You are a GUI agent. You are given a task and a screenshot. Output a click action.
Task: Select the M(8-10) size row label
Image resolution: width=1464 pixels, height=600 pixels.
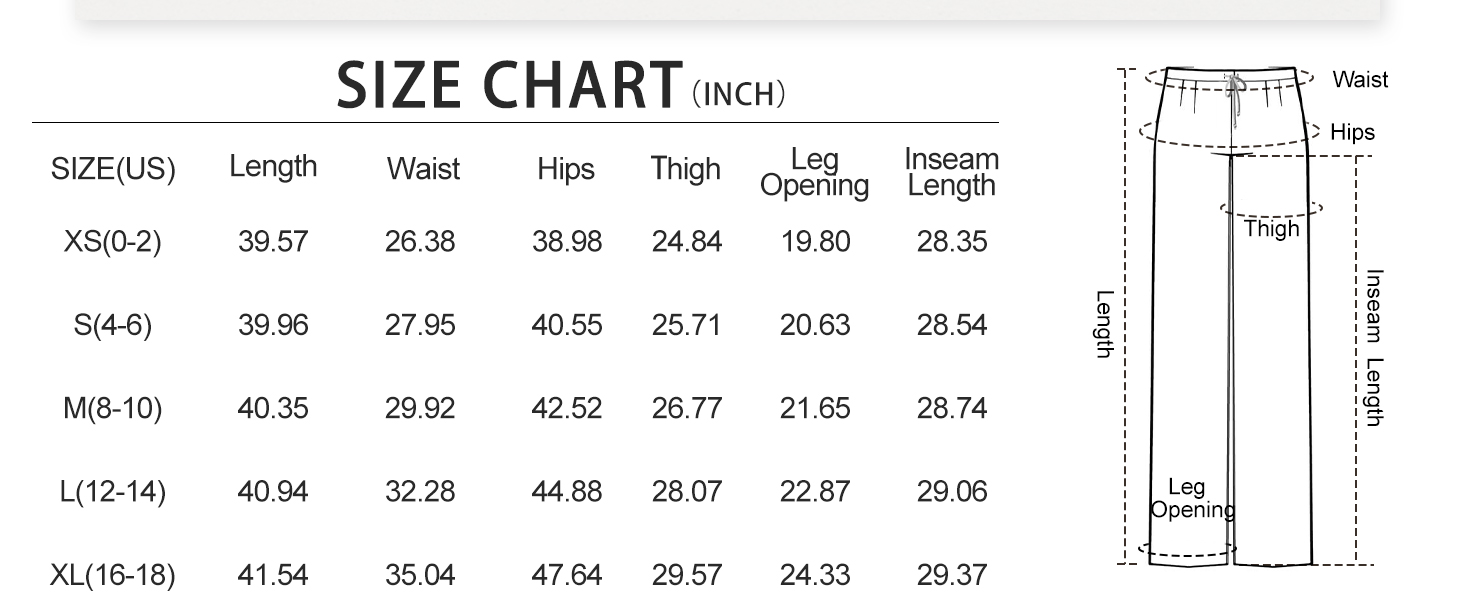pyautogui.click(x=112, y=408)
